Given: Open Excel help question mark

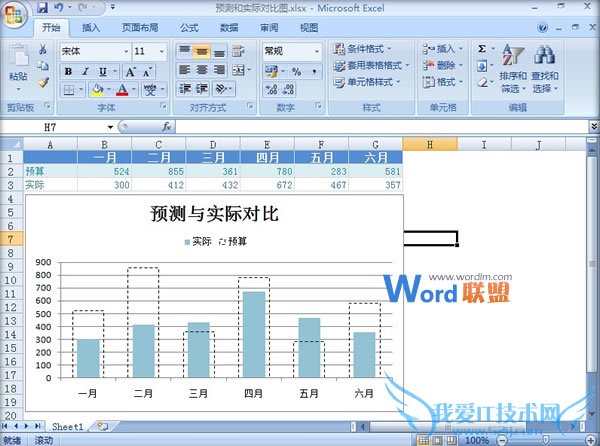Looking at the screenshot, I should (542, 28).
